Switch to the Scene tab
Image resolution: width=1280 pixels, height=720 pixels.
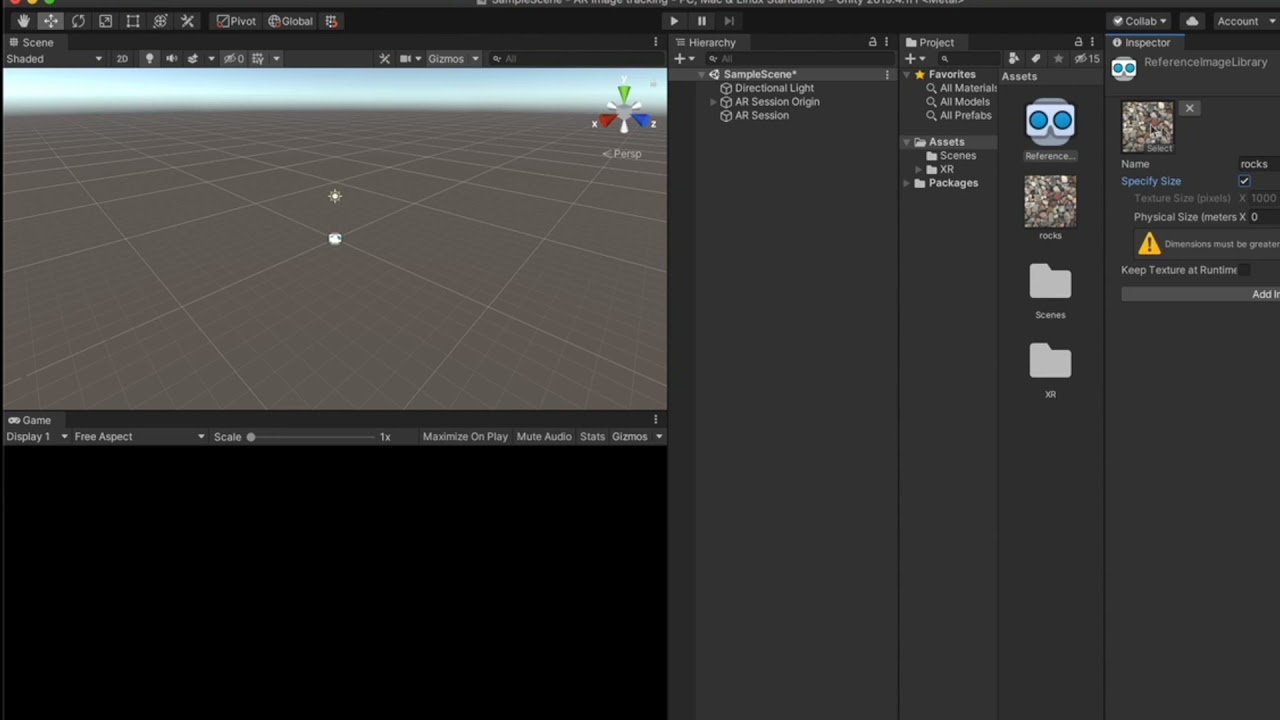[x=31, y=42]
